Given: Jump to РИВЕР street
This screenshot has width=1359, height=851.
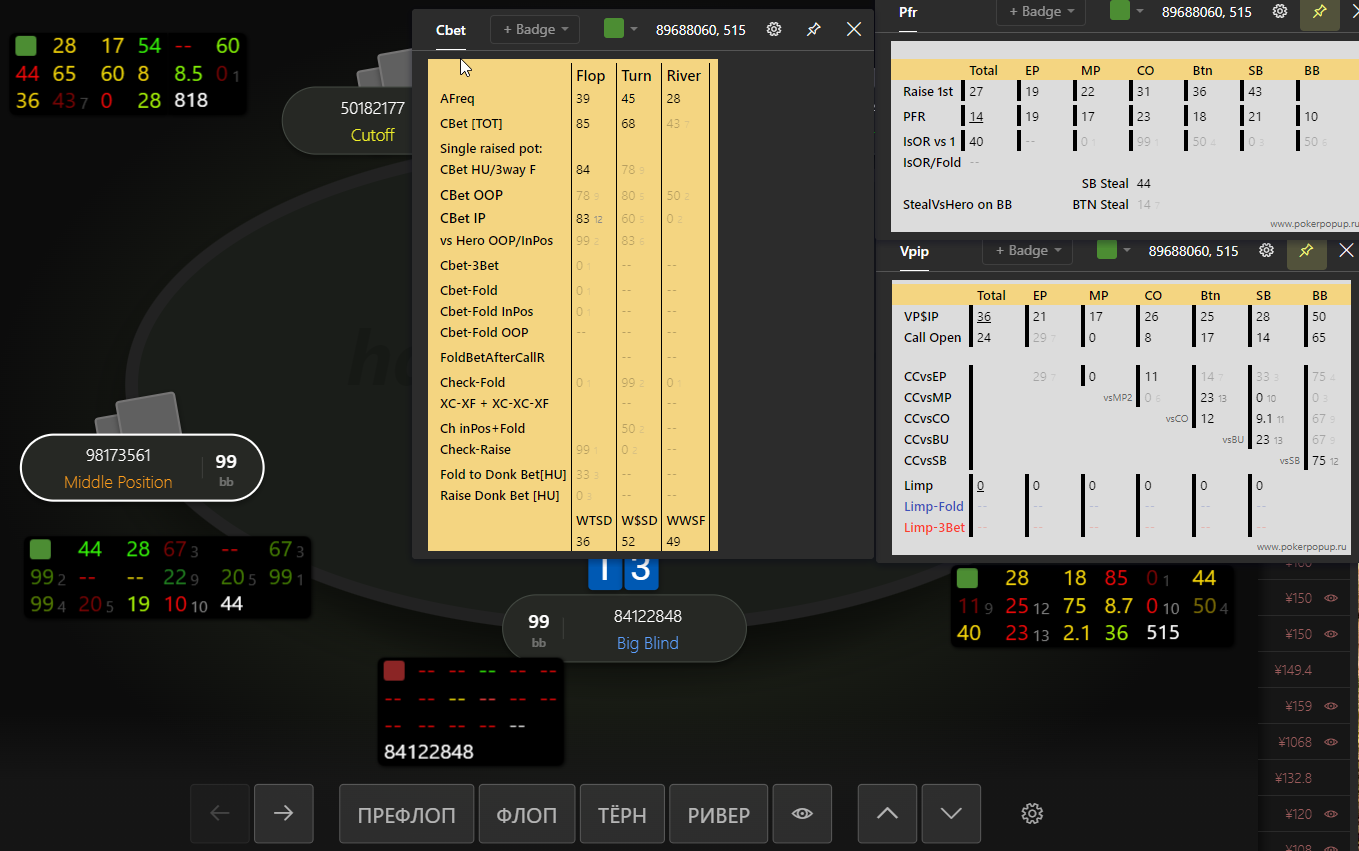Looking at the screenshot, I should pos(718,814).
